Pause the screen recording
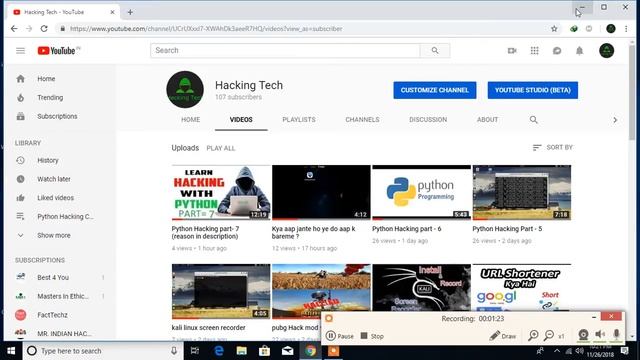This screenshot has height=360, width=640. [x=340, y=336]
